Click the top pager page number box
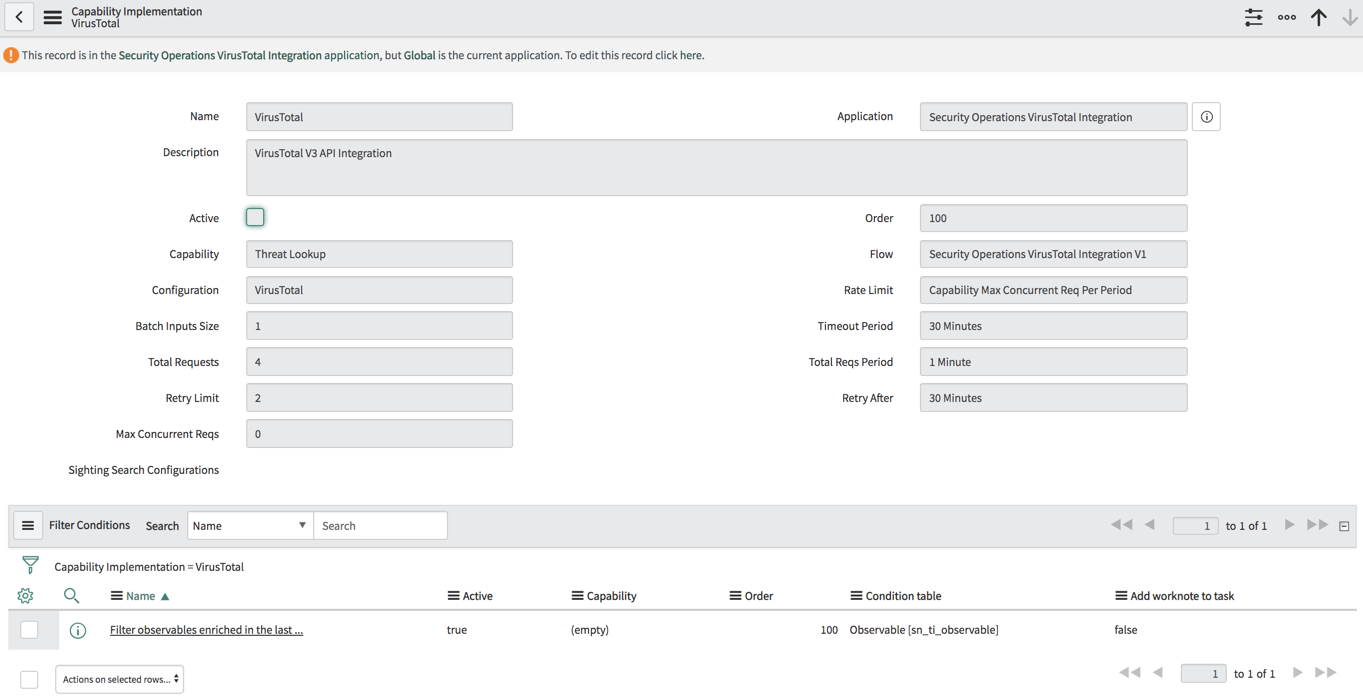1363x696 pixels. [1195, 525]
